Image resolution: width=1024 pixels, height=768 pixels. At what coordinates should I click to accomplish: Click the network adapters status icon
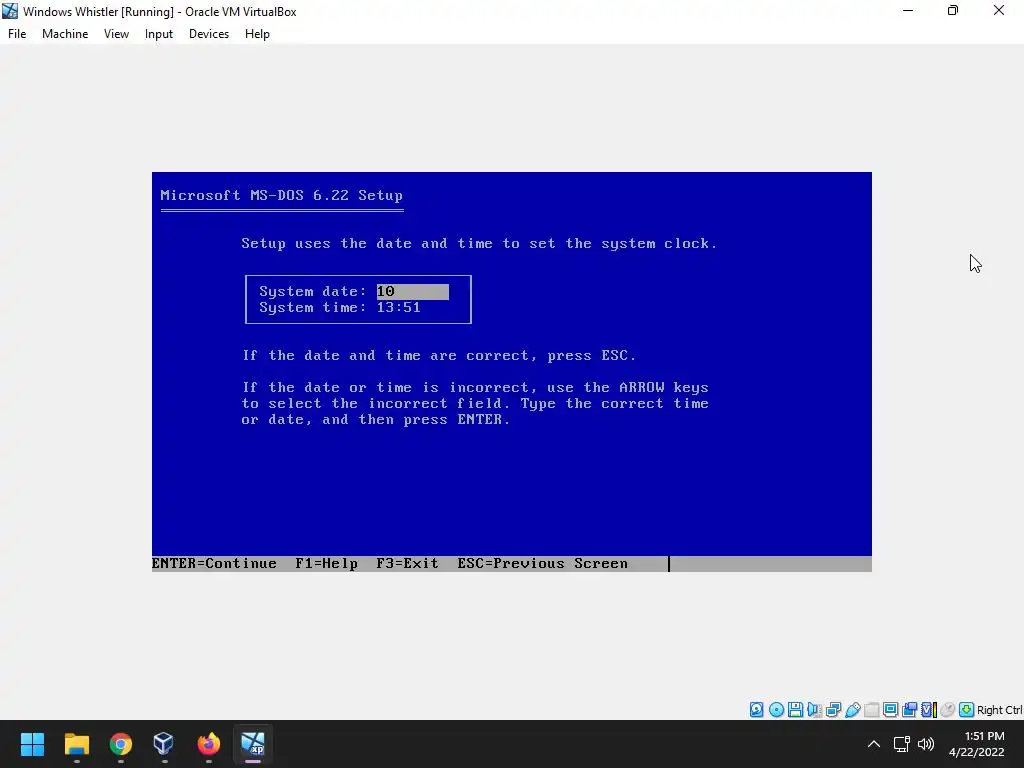(833, 710)
